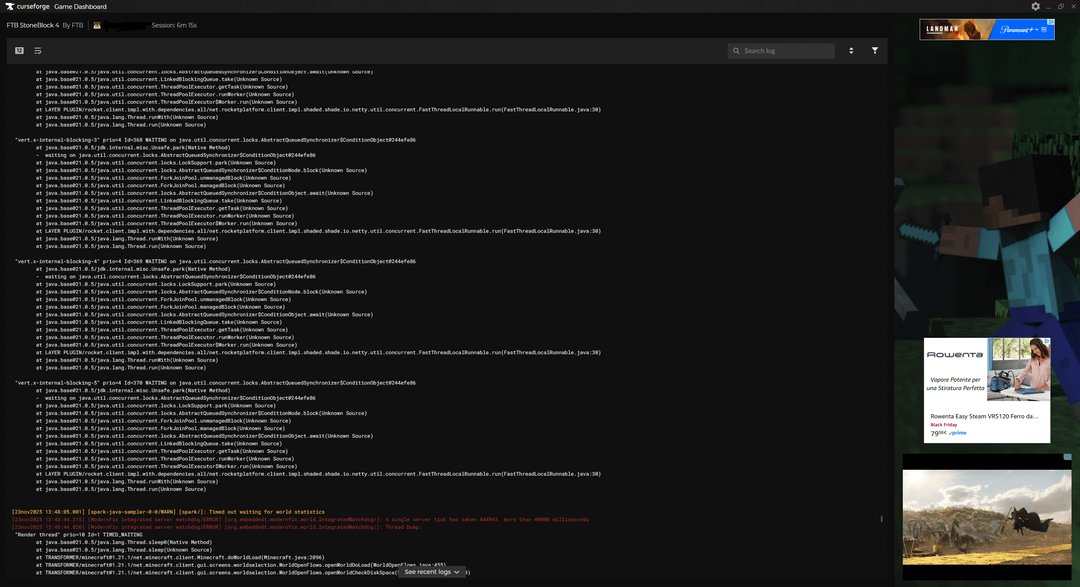The width and height of the screenshot is (1080, 587).
Task: Click the log view icon in toolbar
Action: point(20,50)
